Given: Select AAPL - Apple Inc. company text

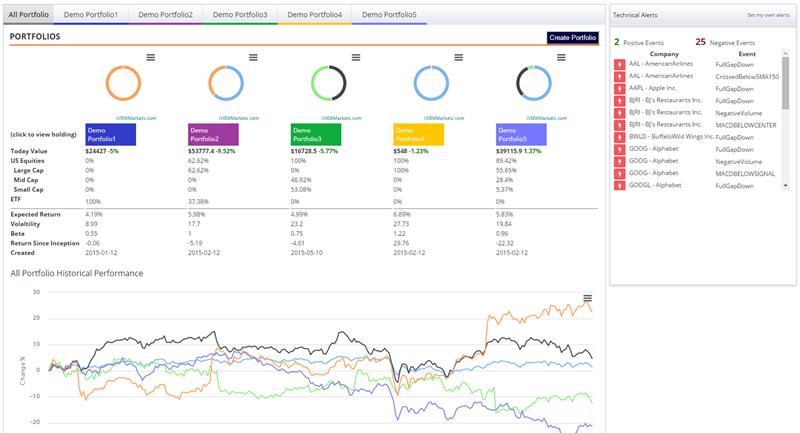Looking at the screenshot, I should pyautogui.click(x=653, y=88).
